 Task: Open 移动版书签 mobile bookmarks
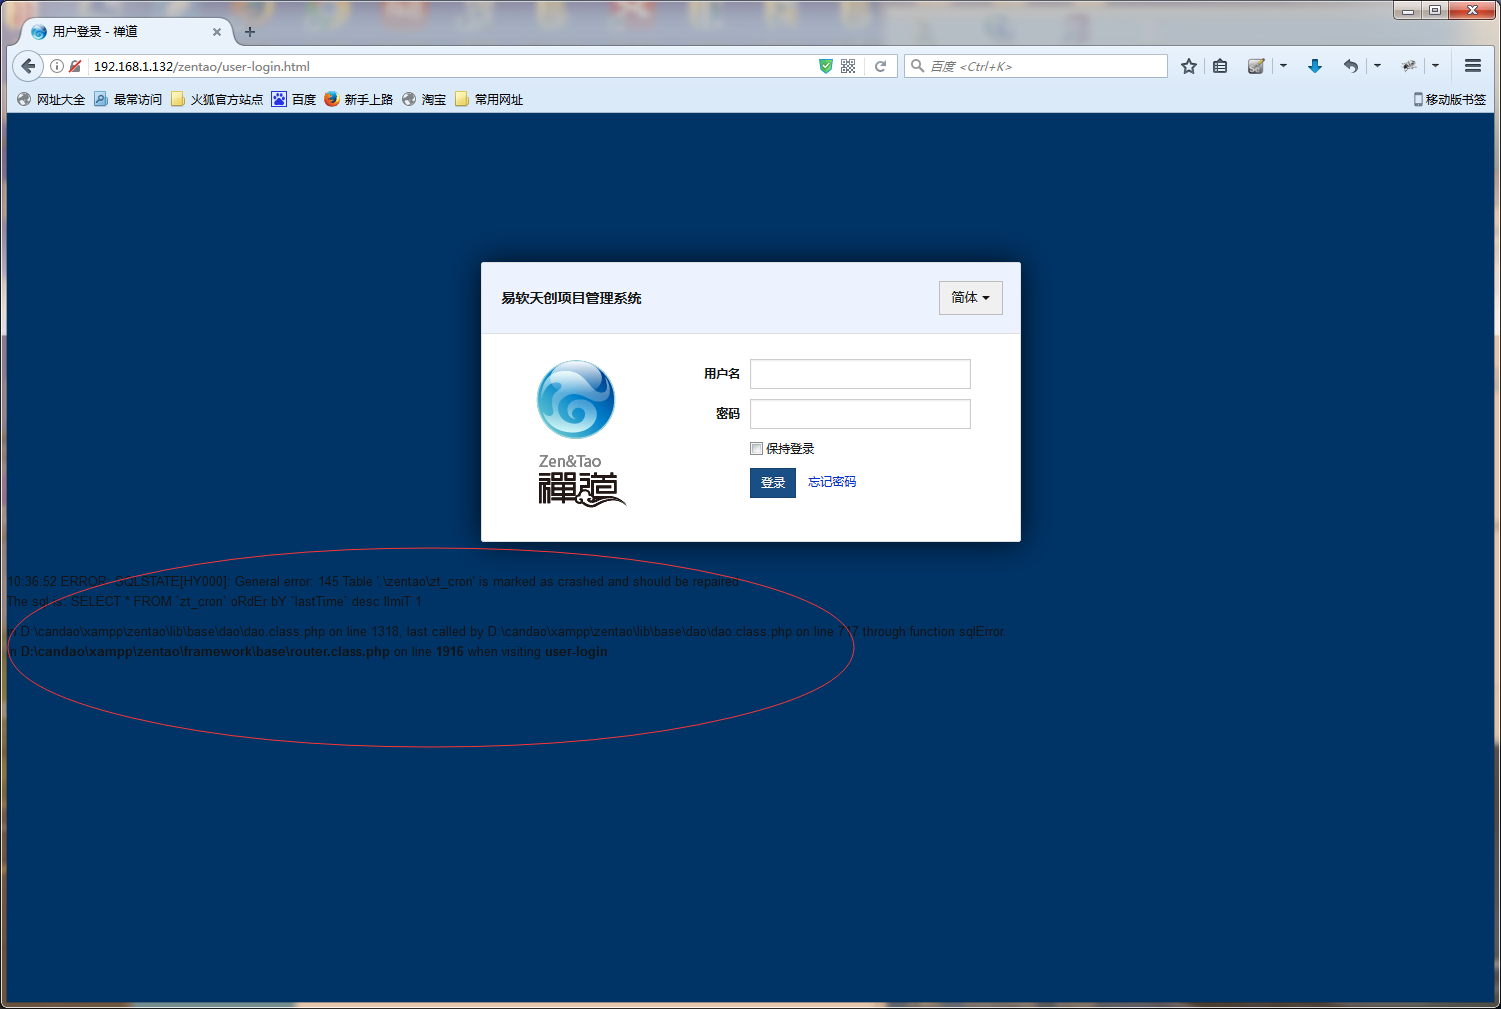(1450, 99)
